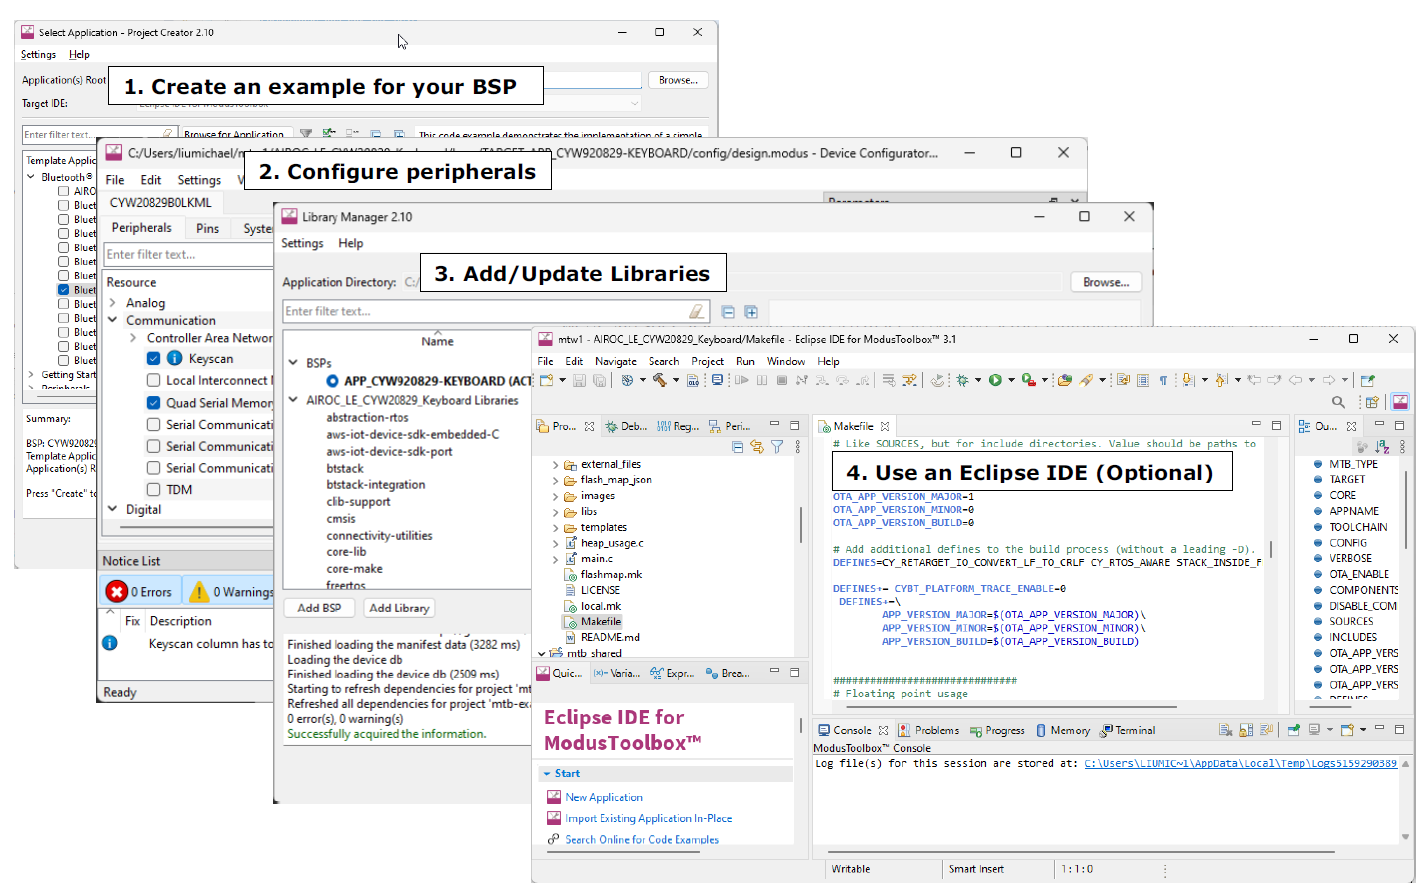Click the Save icon in the Eclipse toolbar
The image size is (1426, 895).
(x=580, y=380)
